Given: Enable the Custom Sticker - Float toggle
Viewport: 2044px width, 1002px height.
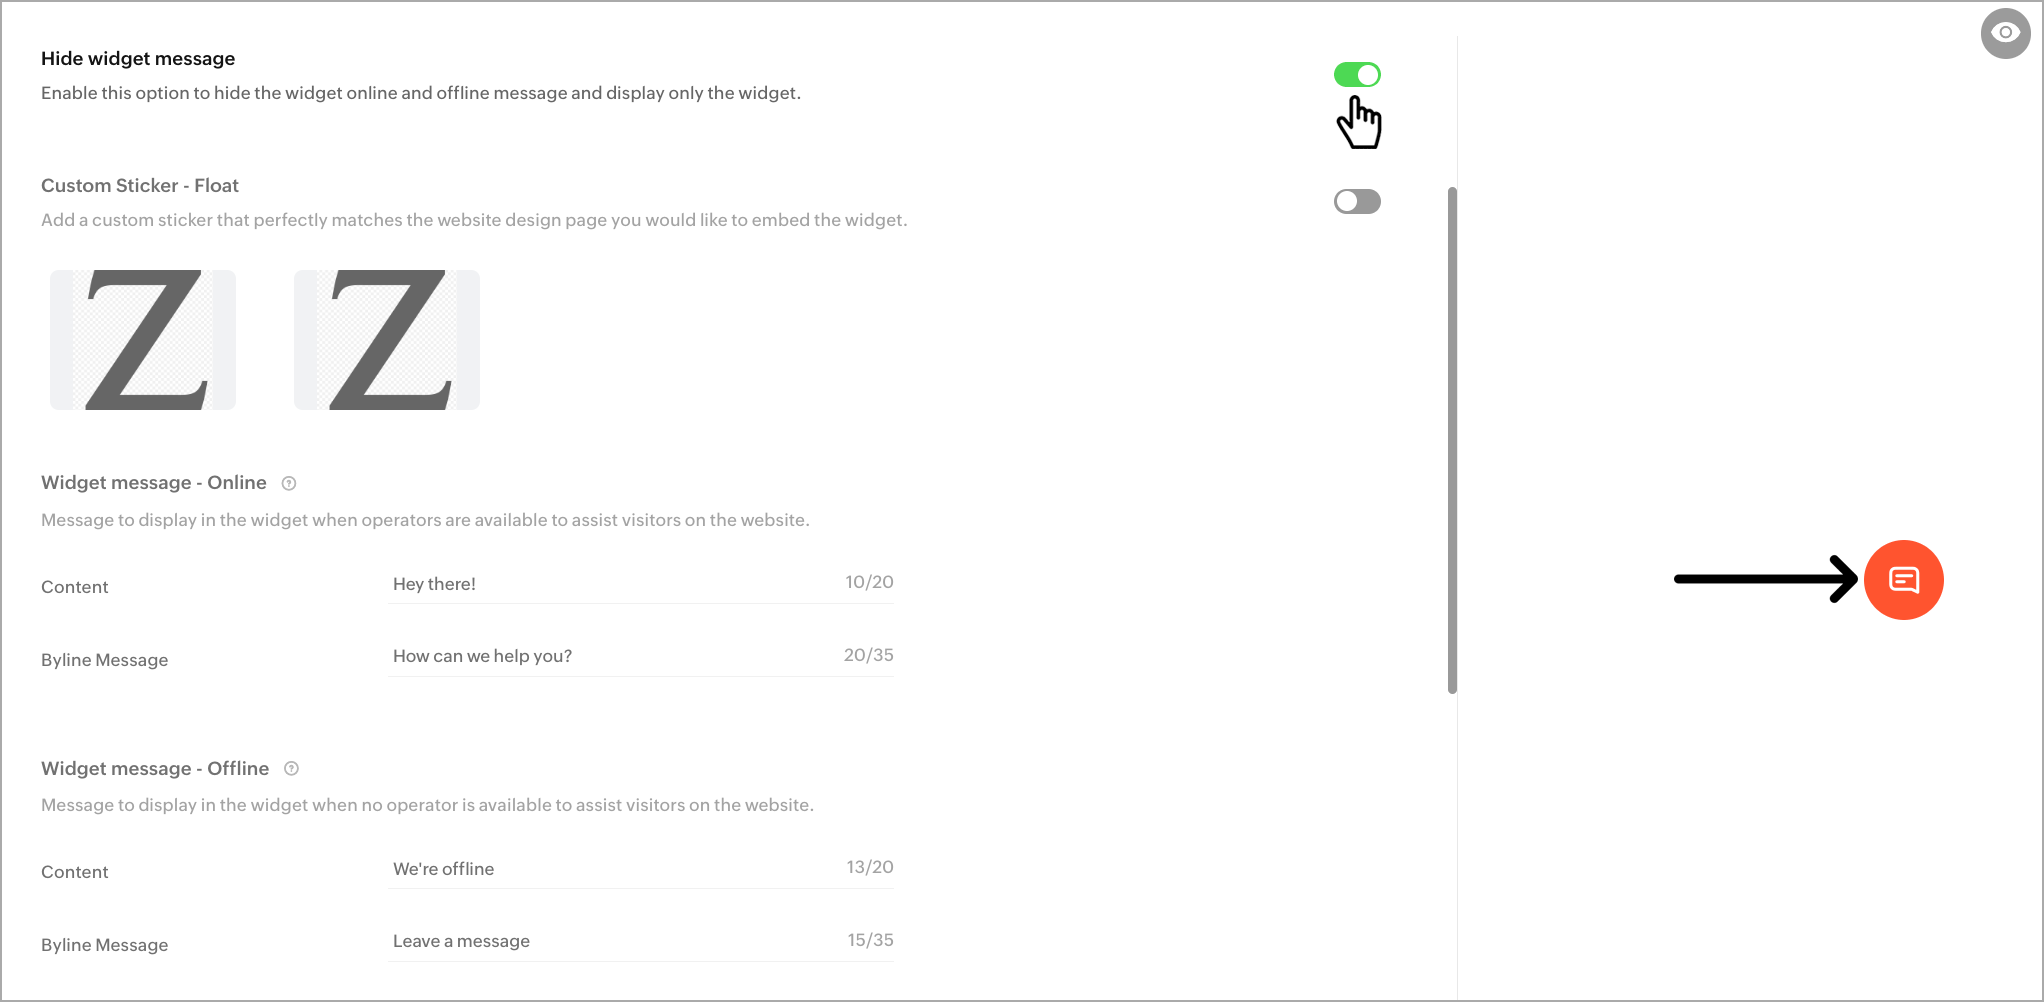Looking at the screenshot, I should [x=1357, y=201].
